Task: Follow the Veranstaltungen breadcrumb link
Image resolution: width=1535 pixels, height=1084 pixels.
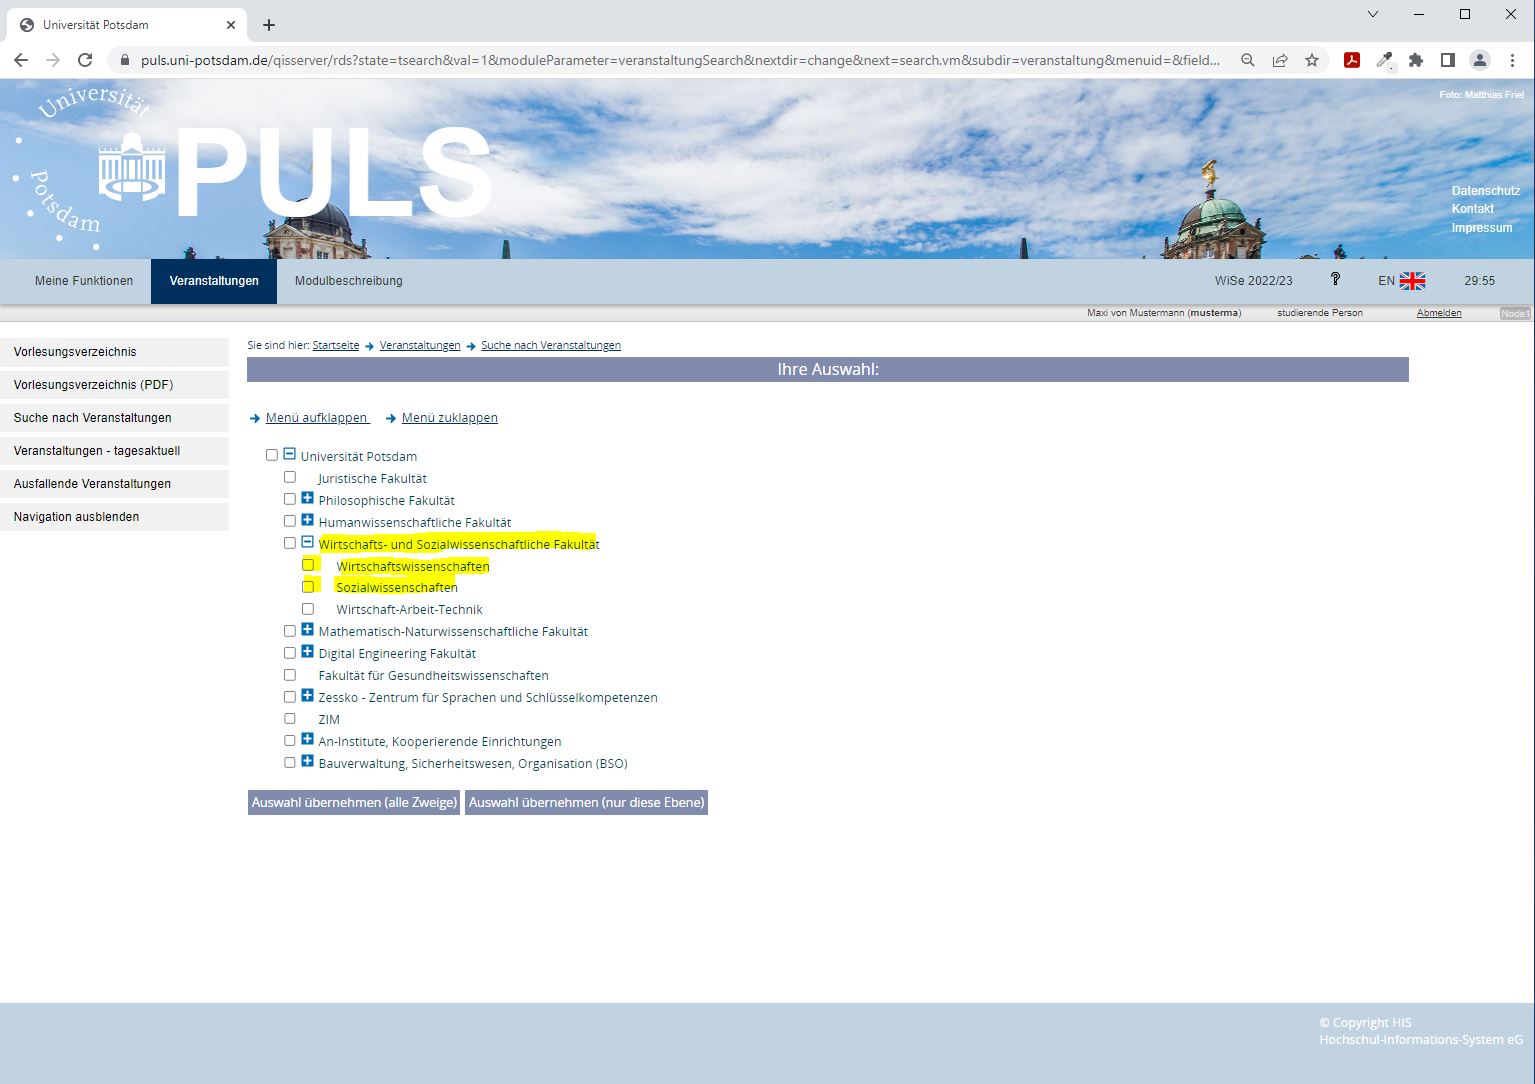Action: [420, 345]
